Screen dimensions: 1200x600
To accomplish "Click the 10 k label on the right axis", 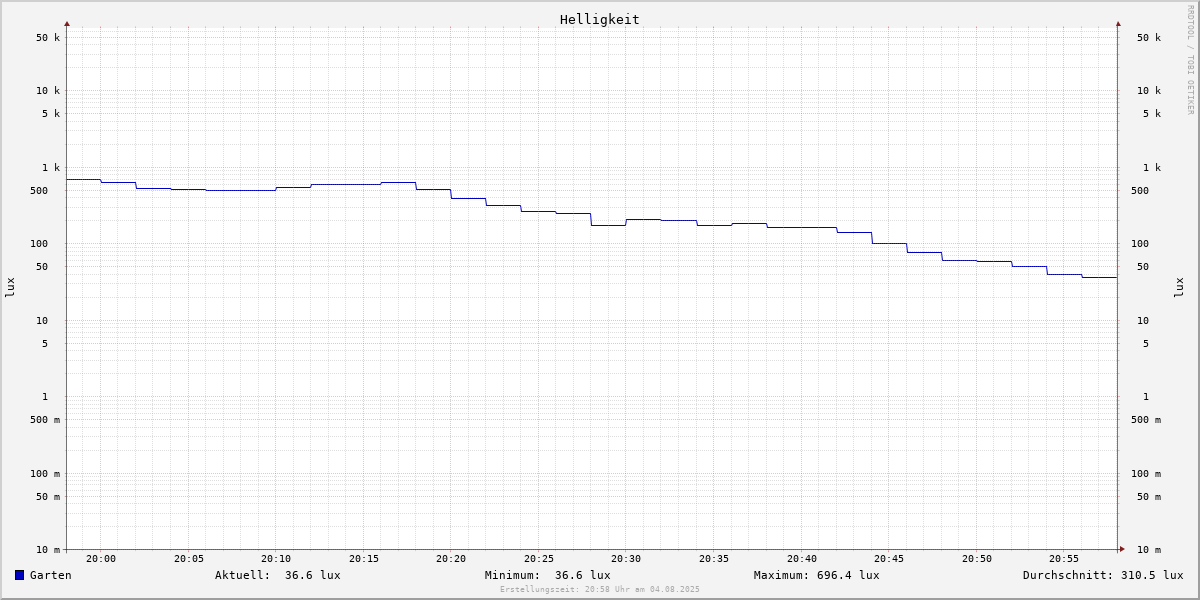I will click(1149, 91).
